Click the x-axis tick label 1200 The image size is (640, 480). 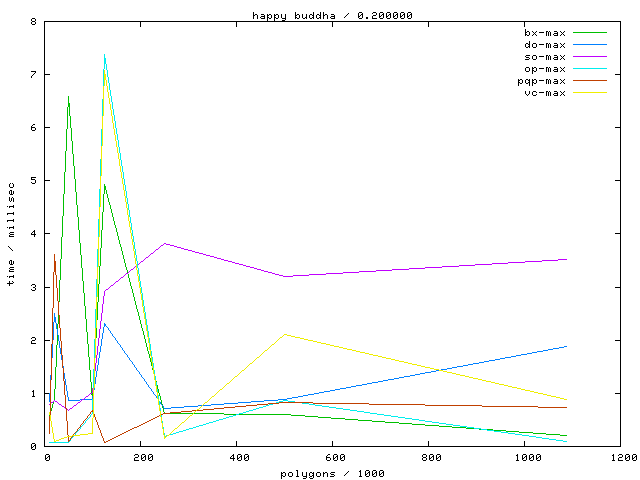point(620,459)
